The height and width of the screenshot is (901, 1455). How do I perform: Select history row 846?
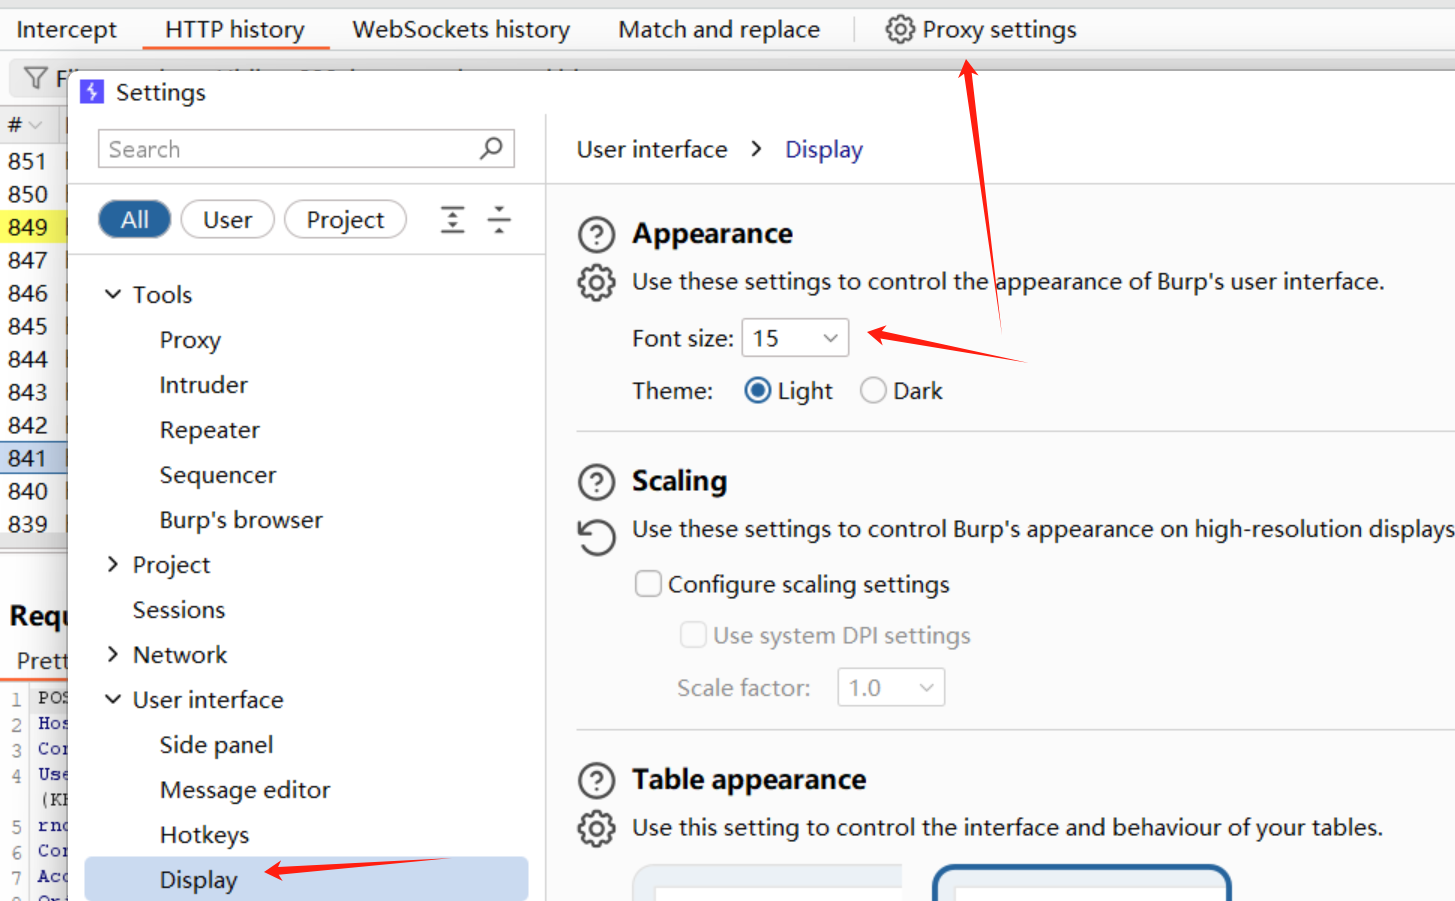[33, 293]
